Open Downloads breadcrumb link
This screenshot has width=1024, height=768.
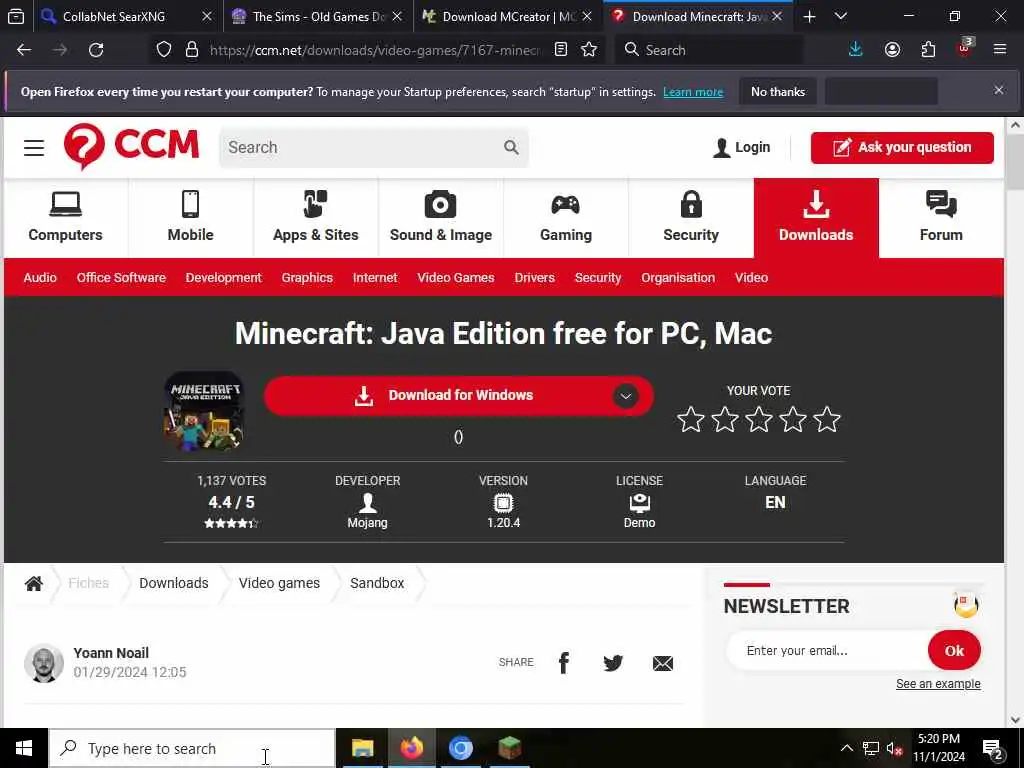(174, 583)
